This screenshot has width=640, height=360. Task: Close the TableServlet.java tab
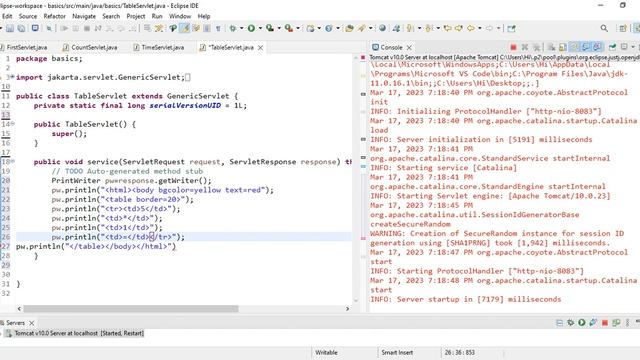260,48
